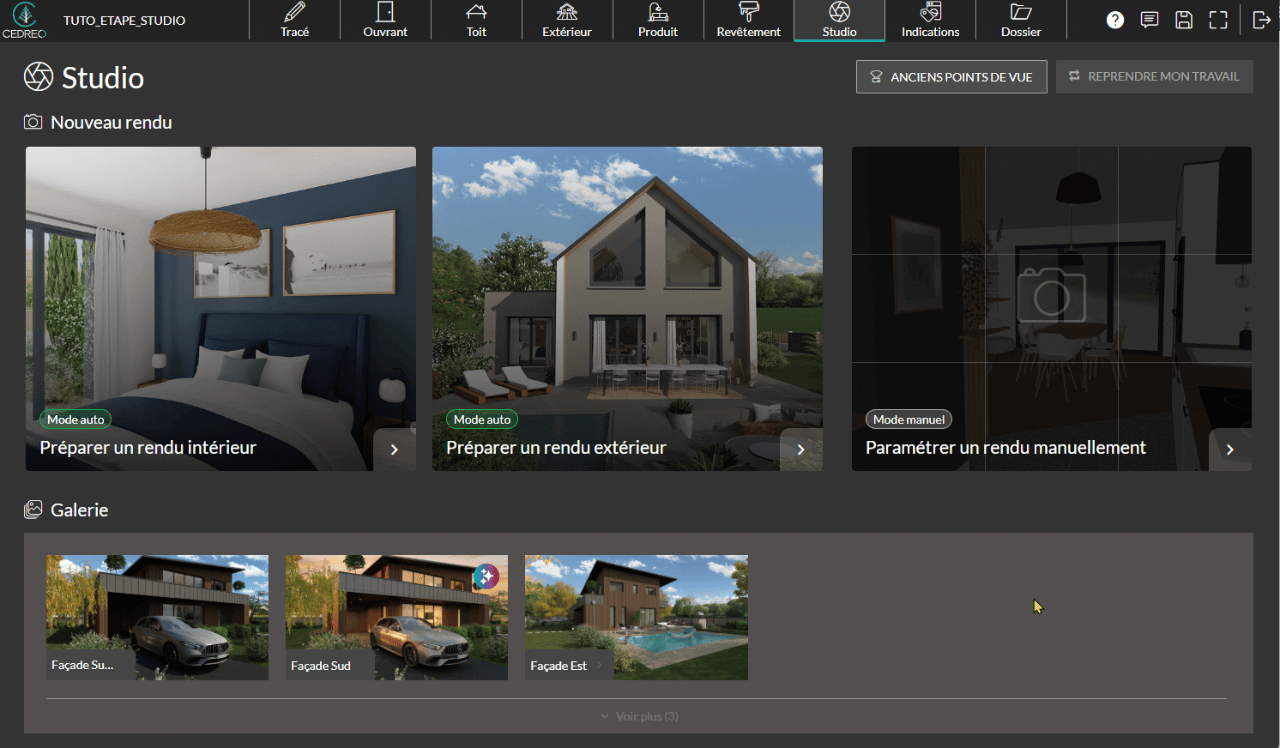
Task: Click the camera icon on manual render card
Action: pos(1051,295)
